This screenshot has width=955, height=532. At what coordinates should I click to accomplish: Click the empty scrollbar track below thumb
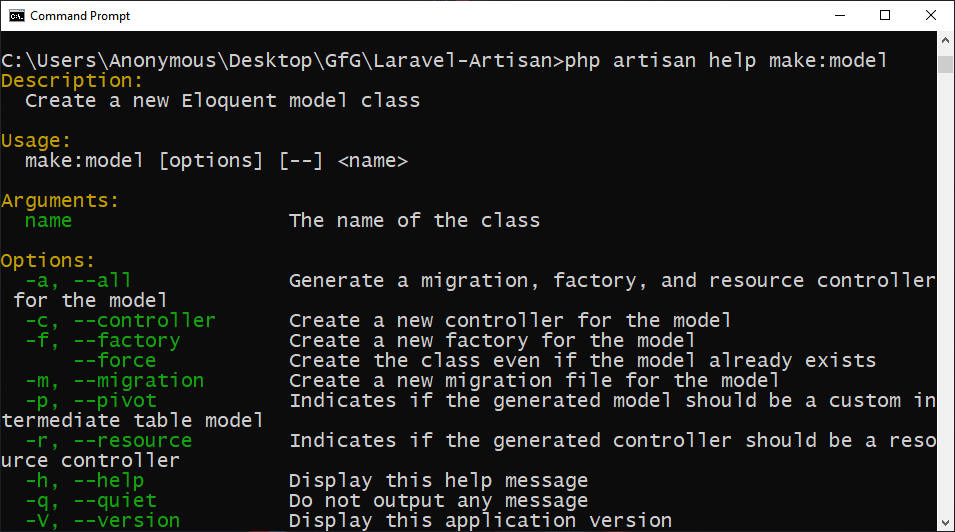pyautogui.click(x=945, y=293)
